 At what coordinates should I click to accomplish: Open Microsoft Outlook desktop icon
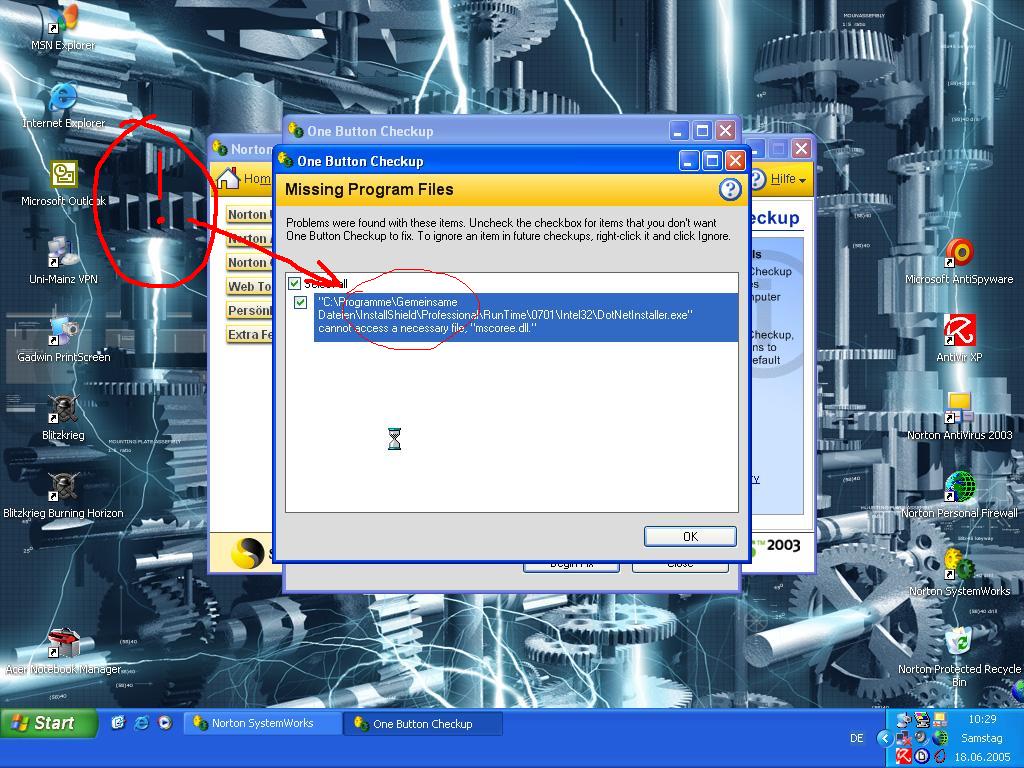pyautogui.click(x=63, y=184)
